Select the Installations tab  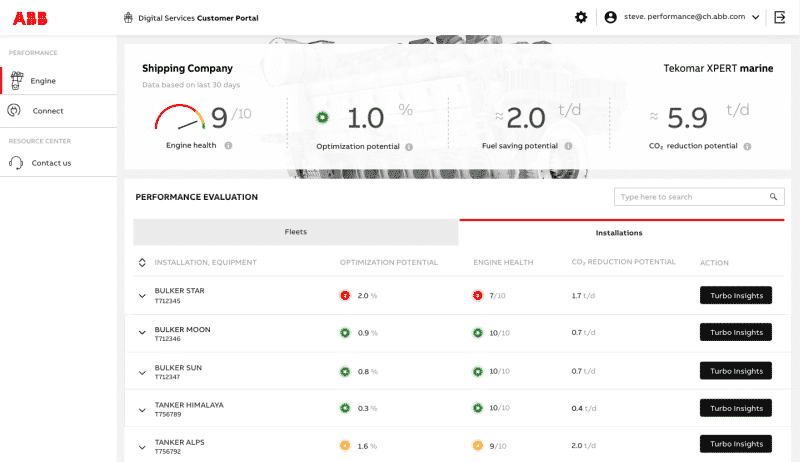point(618,232)
